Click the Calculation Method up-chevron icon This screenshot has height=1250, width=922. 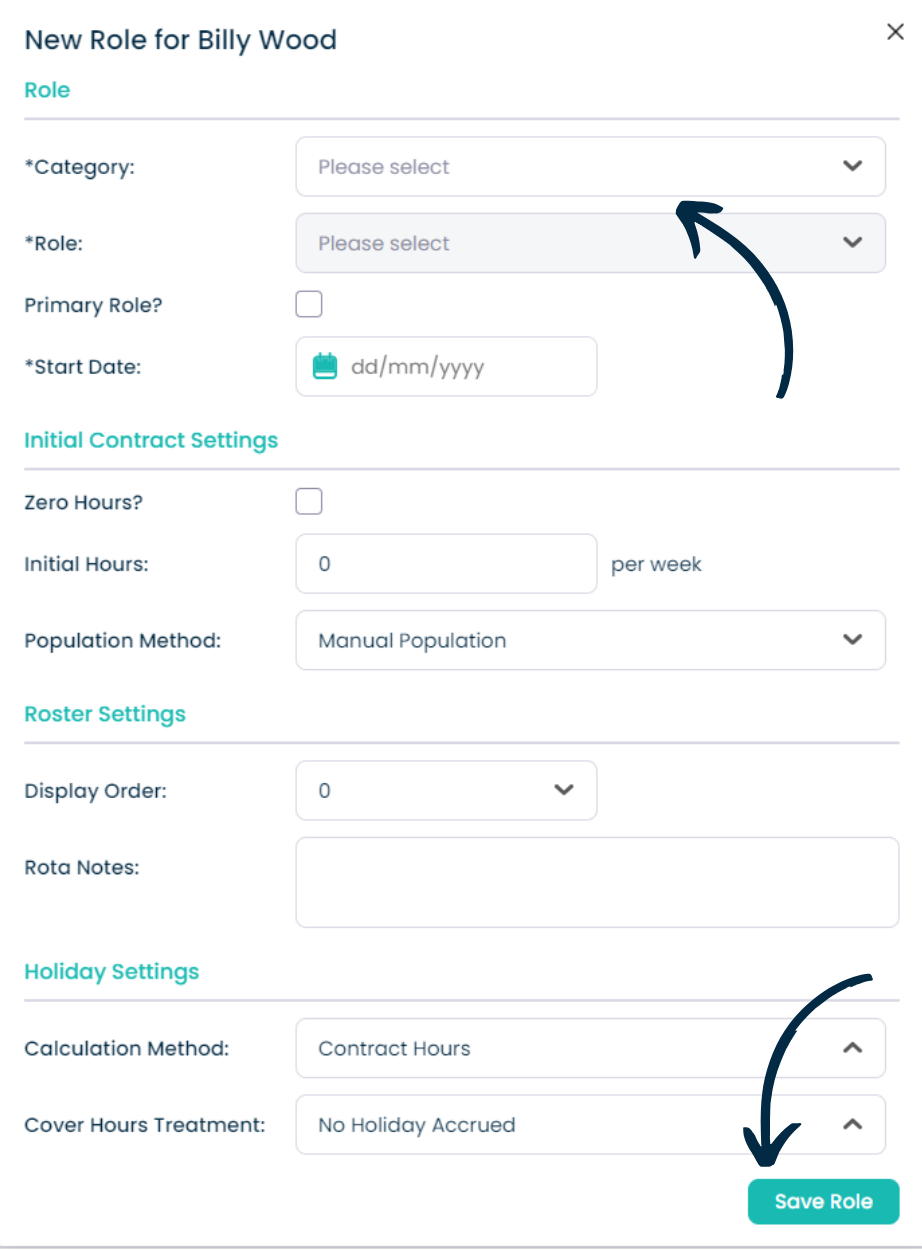coord(852,1048)
